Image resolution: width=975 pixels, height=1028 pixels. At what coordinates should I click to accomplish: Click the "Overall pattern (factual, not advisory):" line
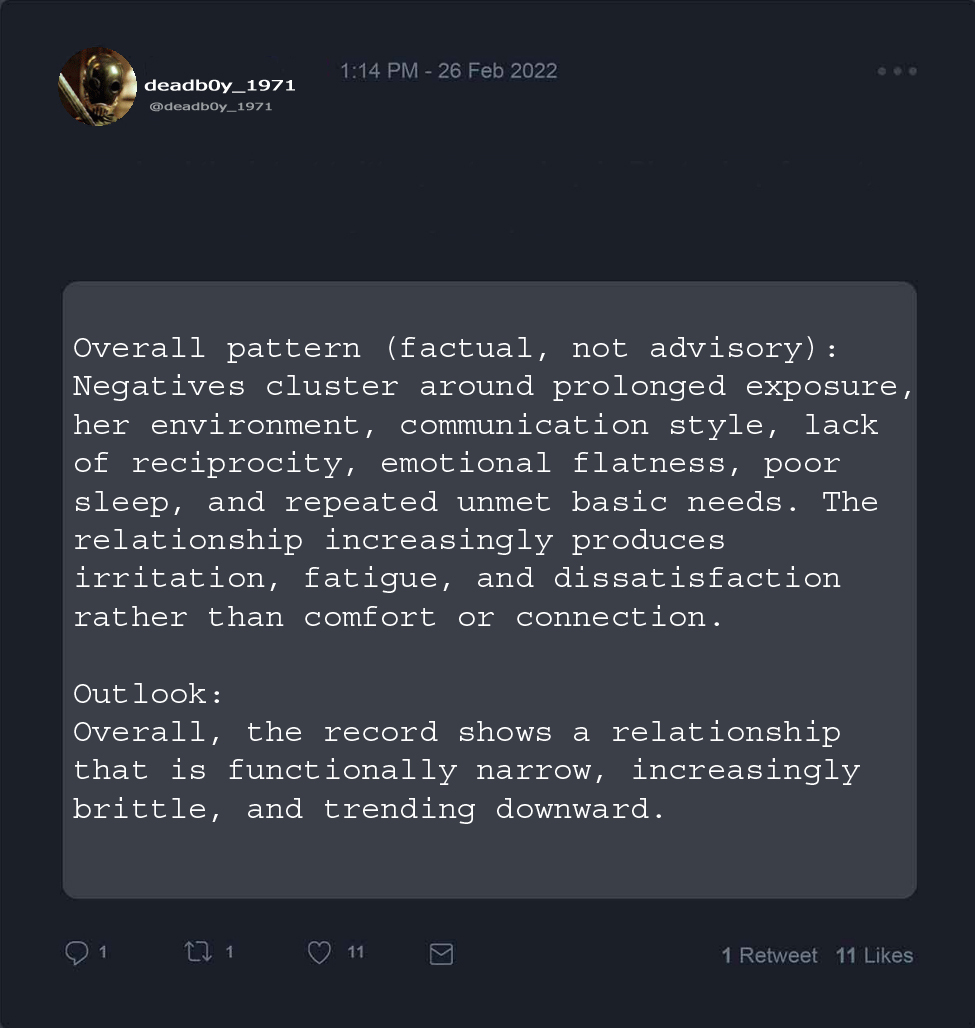[455, 348]
